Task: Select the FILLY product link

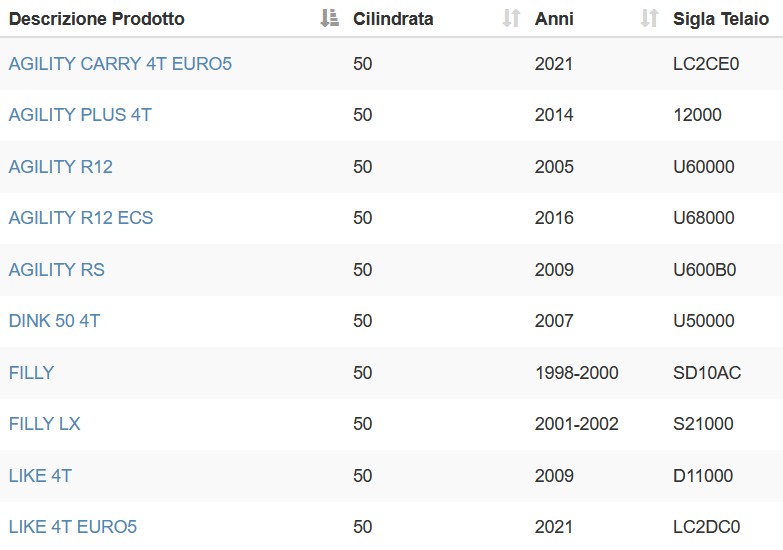Action: pos(31,373)
